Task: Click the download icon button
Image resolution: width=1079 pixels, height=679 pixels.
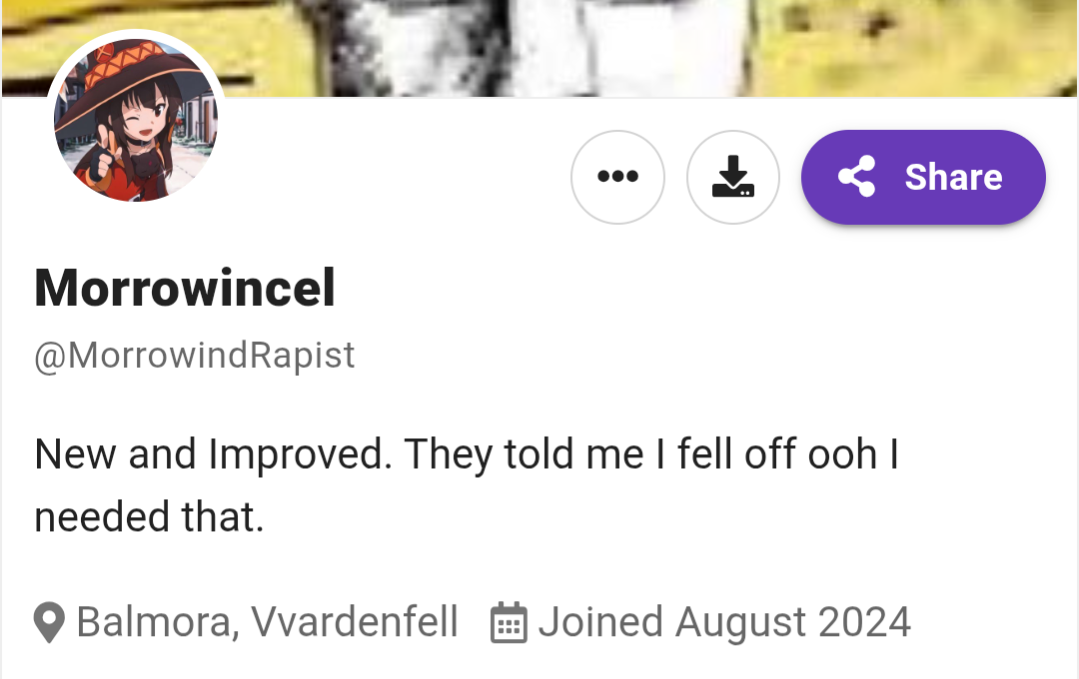Action: tap(733, 177)
